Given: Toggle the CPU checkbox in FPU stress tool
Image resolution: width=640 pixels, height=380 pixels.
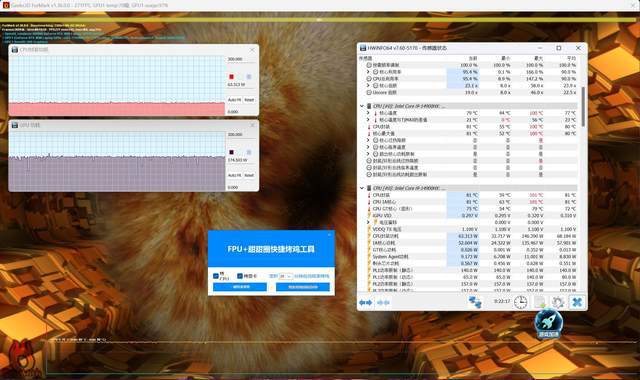Looking at the screenshot, I should pyautogui.click(x=216, y=276).
